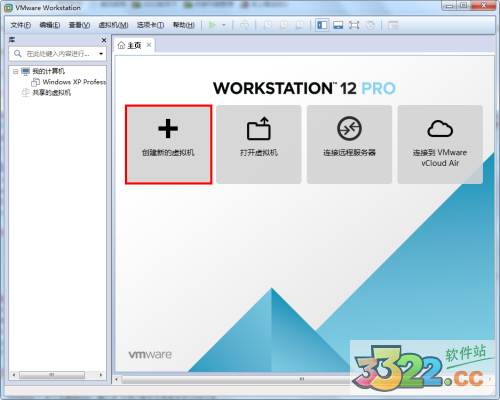
Task: Click into the library search input field
Action: click(x=58, y=54)
